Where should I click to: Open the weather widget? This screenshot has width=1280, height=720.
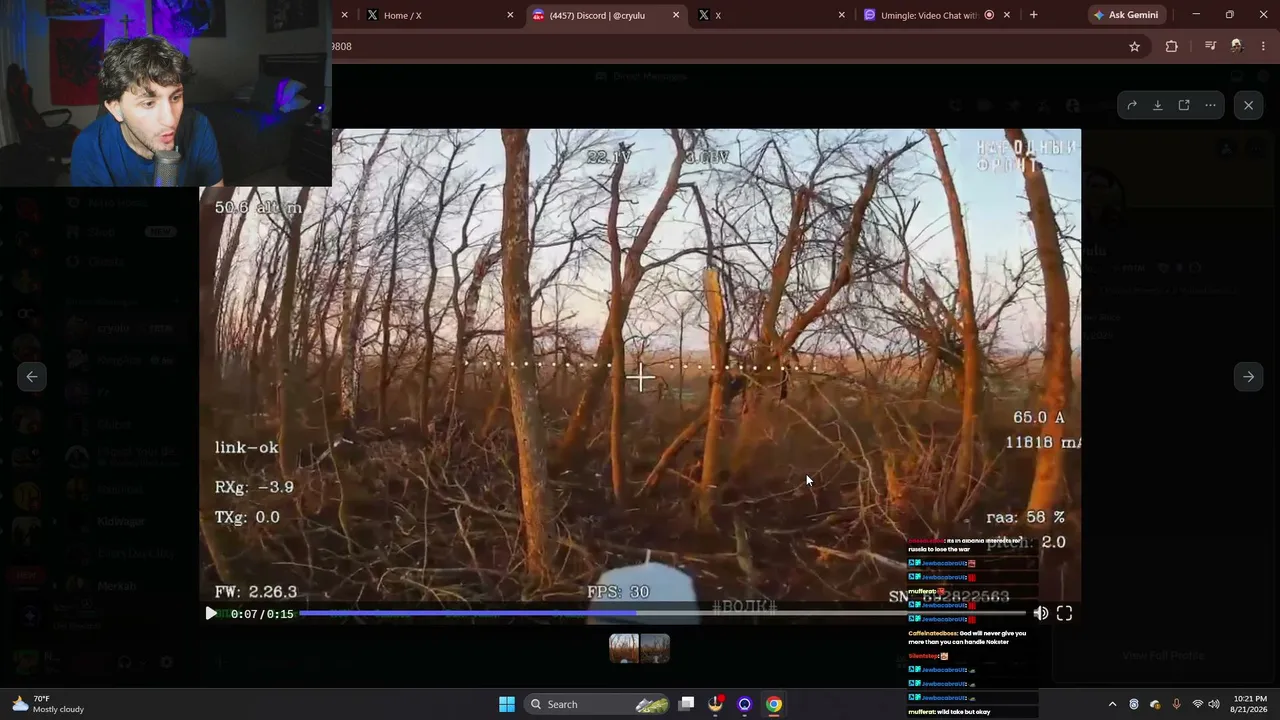[x=48, y=704]
